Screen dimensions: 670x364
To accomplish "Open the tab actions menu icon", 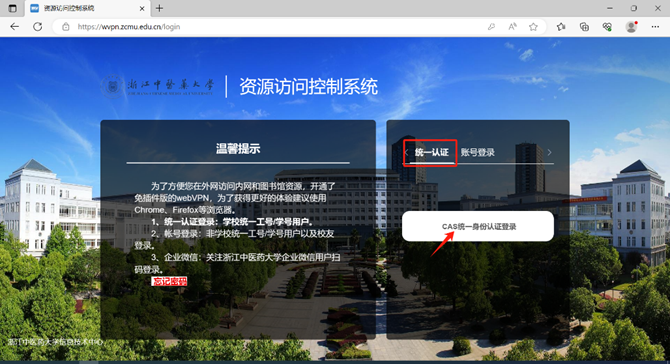I will (x=12, y=8).
